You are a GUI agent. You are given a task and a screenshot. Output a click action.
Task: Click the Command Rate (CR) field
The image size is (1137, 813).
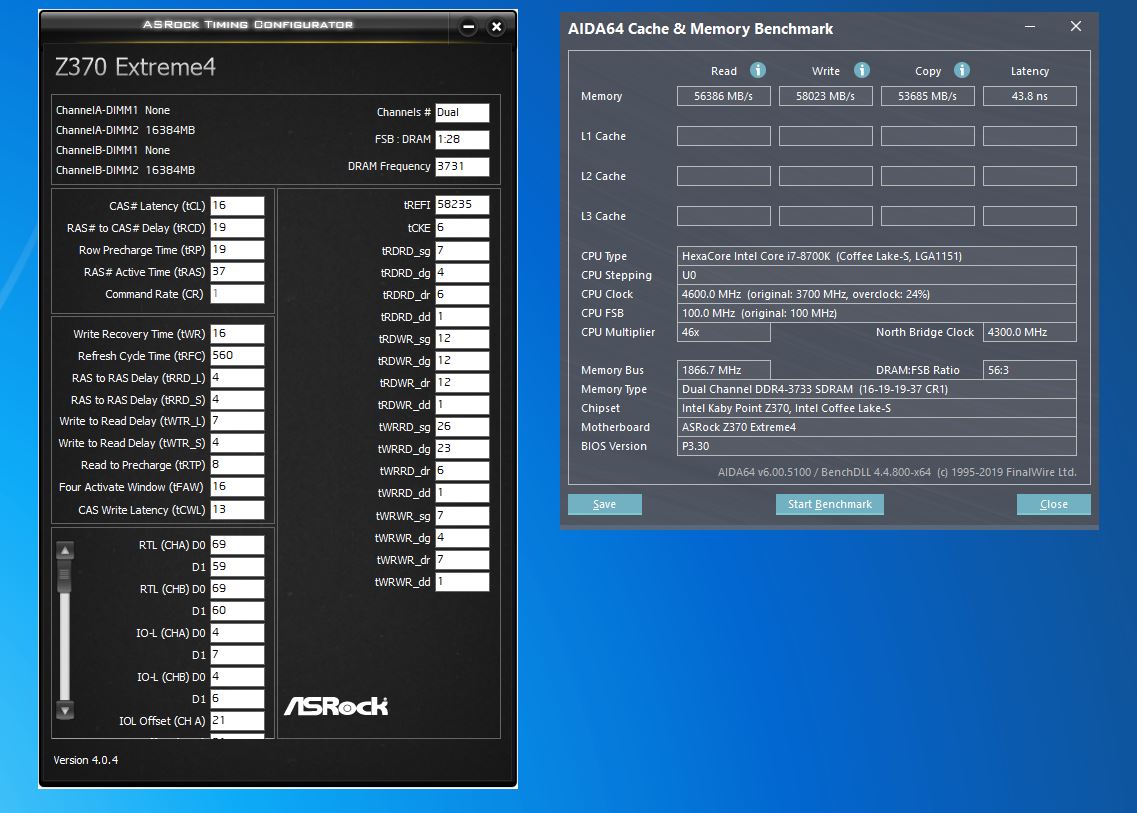237,294
